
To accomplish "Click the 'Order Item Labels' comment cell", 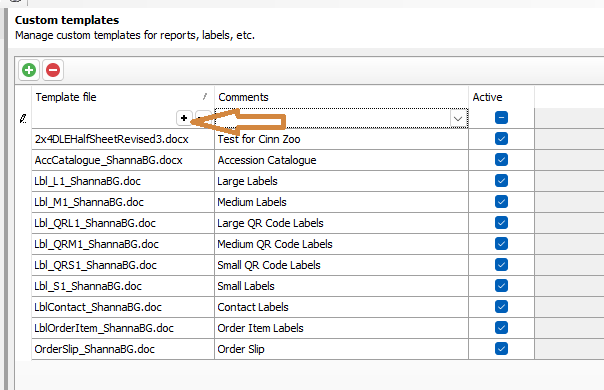I will (341, 328).
